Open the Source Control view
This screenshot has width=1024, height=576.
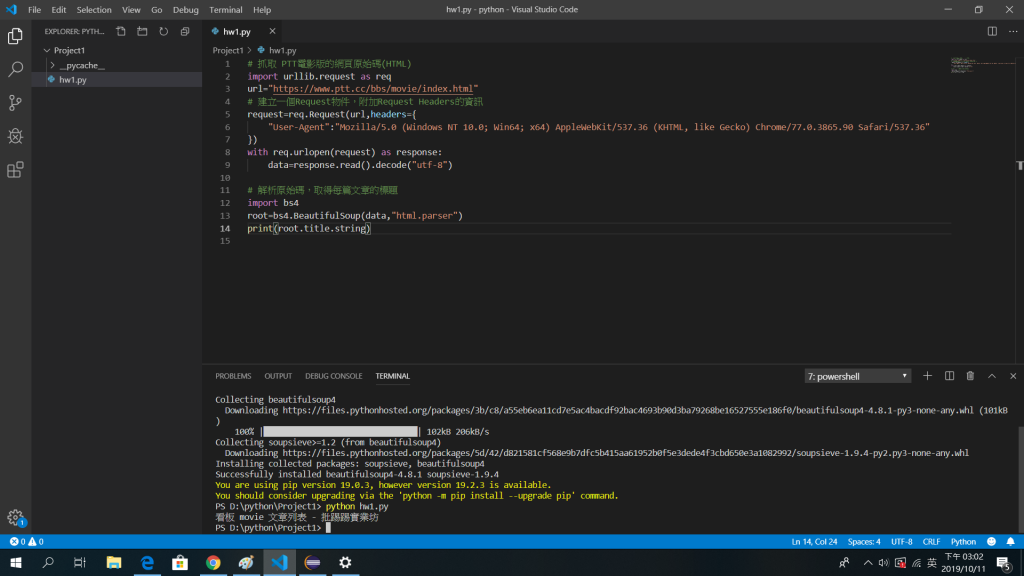(15, 102)
